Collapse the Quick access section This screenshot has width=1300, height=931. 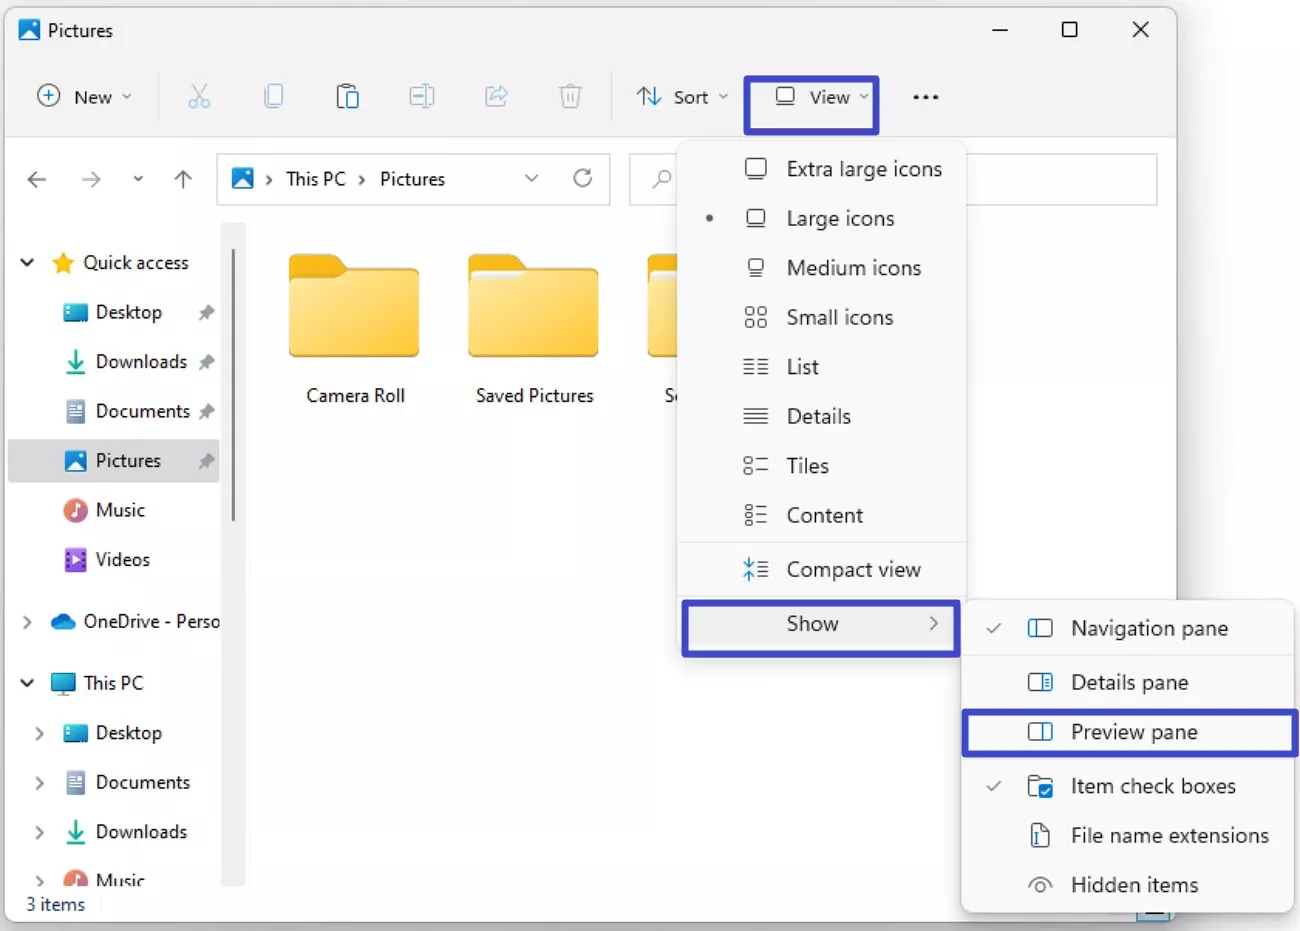[27, 262]
